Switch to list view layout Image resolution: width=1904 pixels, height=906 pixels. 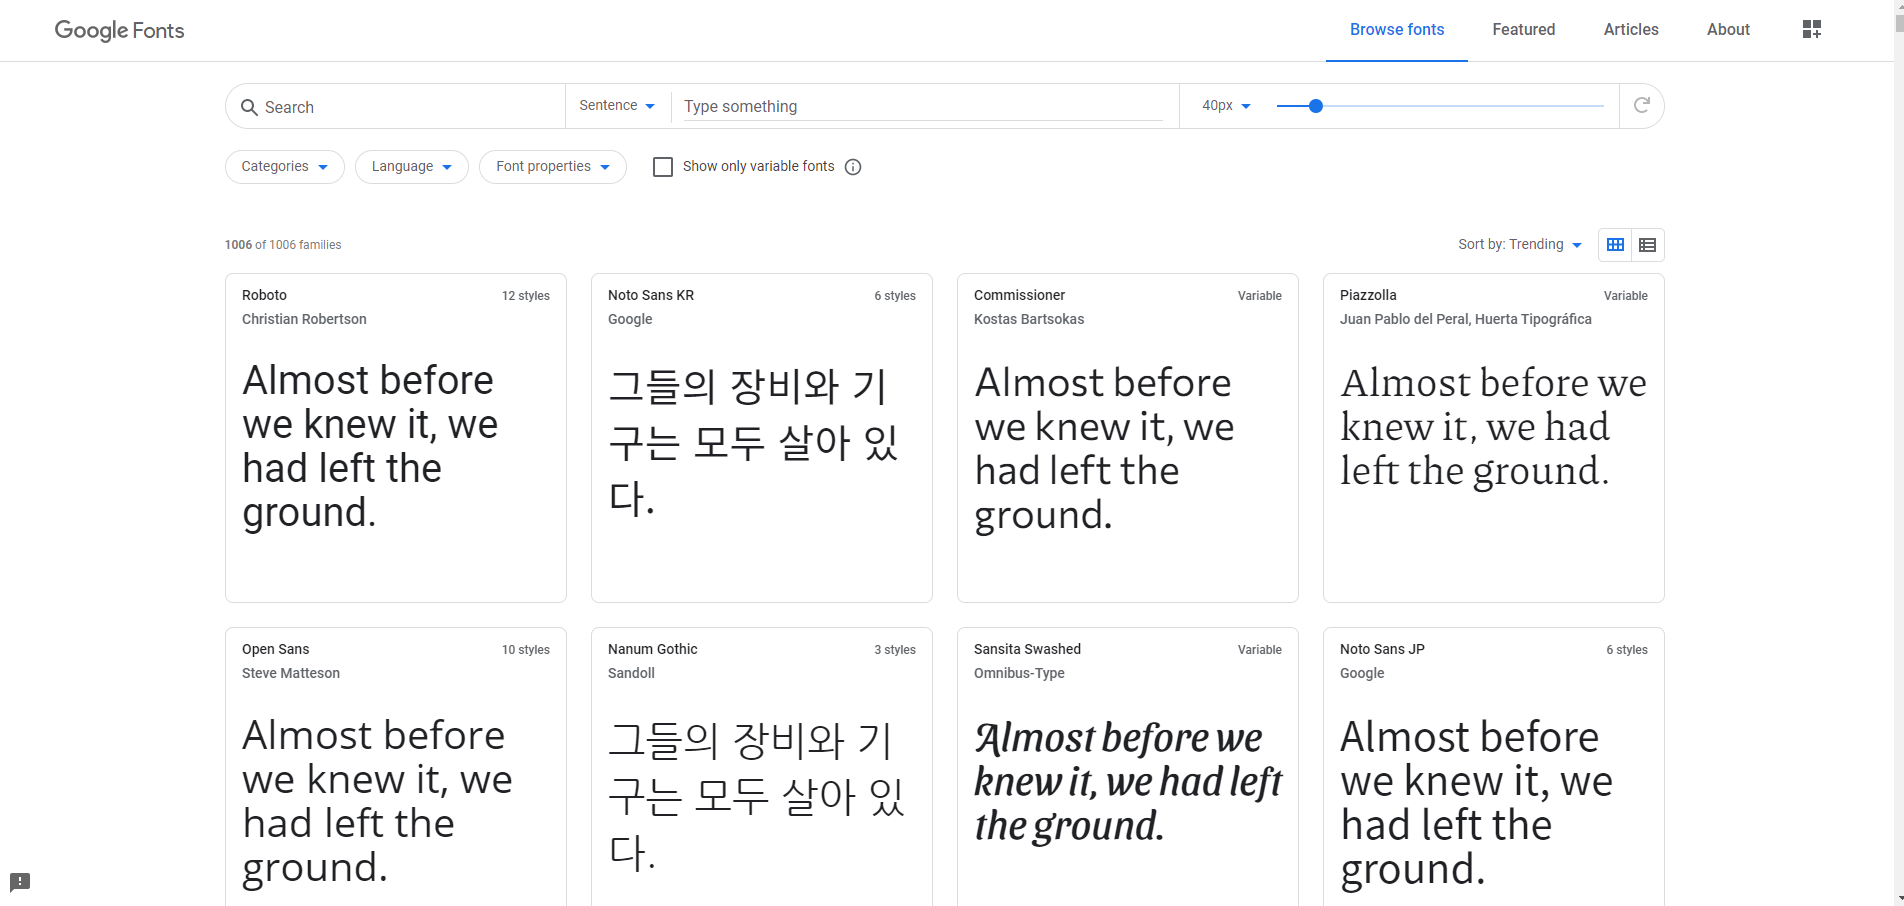click(x=1647, y=245)
